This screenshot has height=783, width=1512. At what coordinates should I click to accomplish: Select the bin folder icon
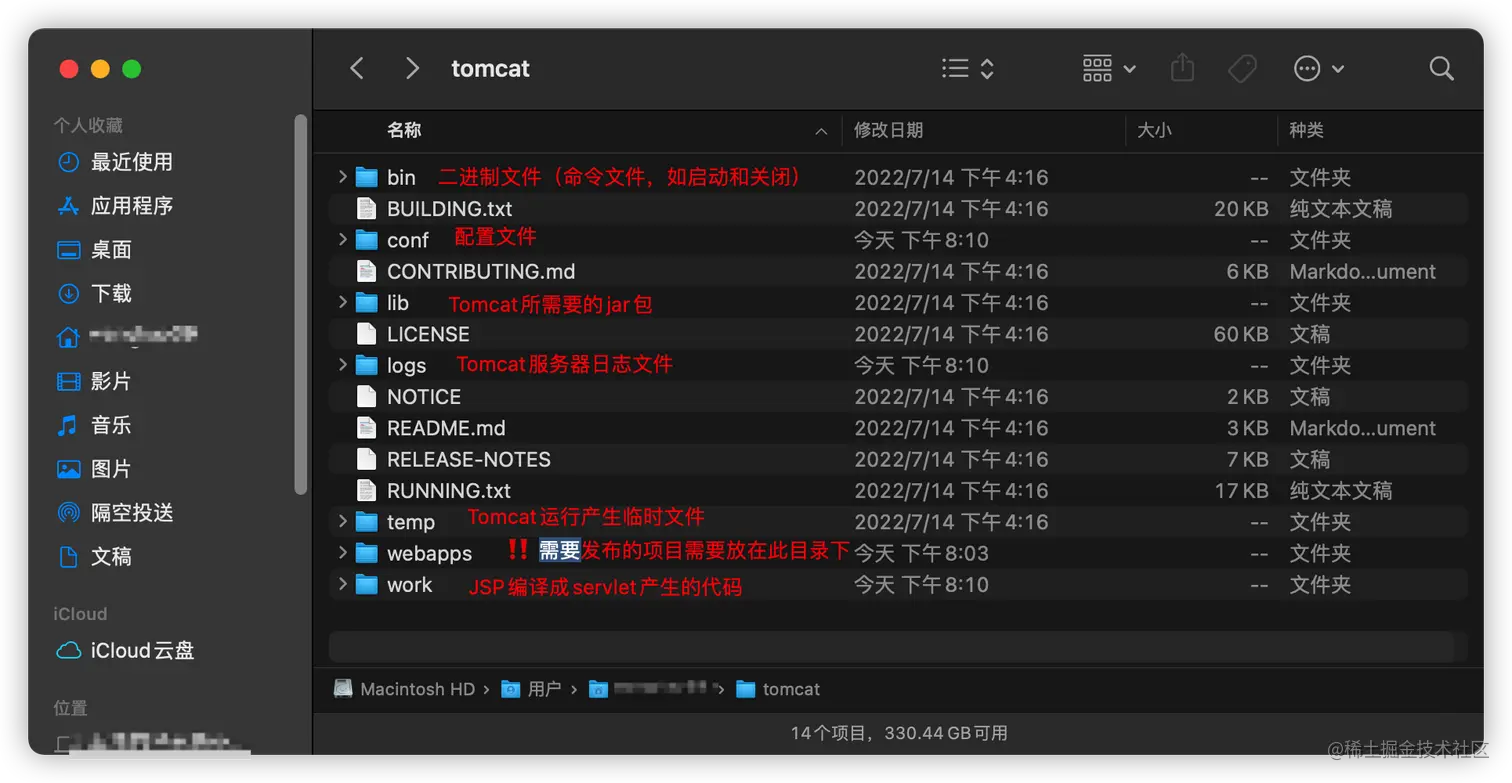(x=367, y=177)
